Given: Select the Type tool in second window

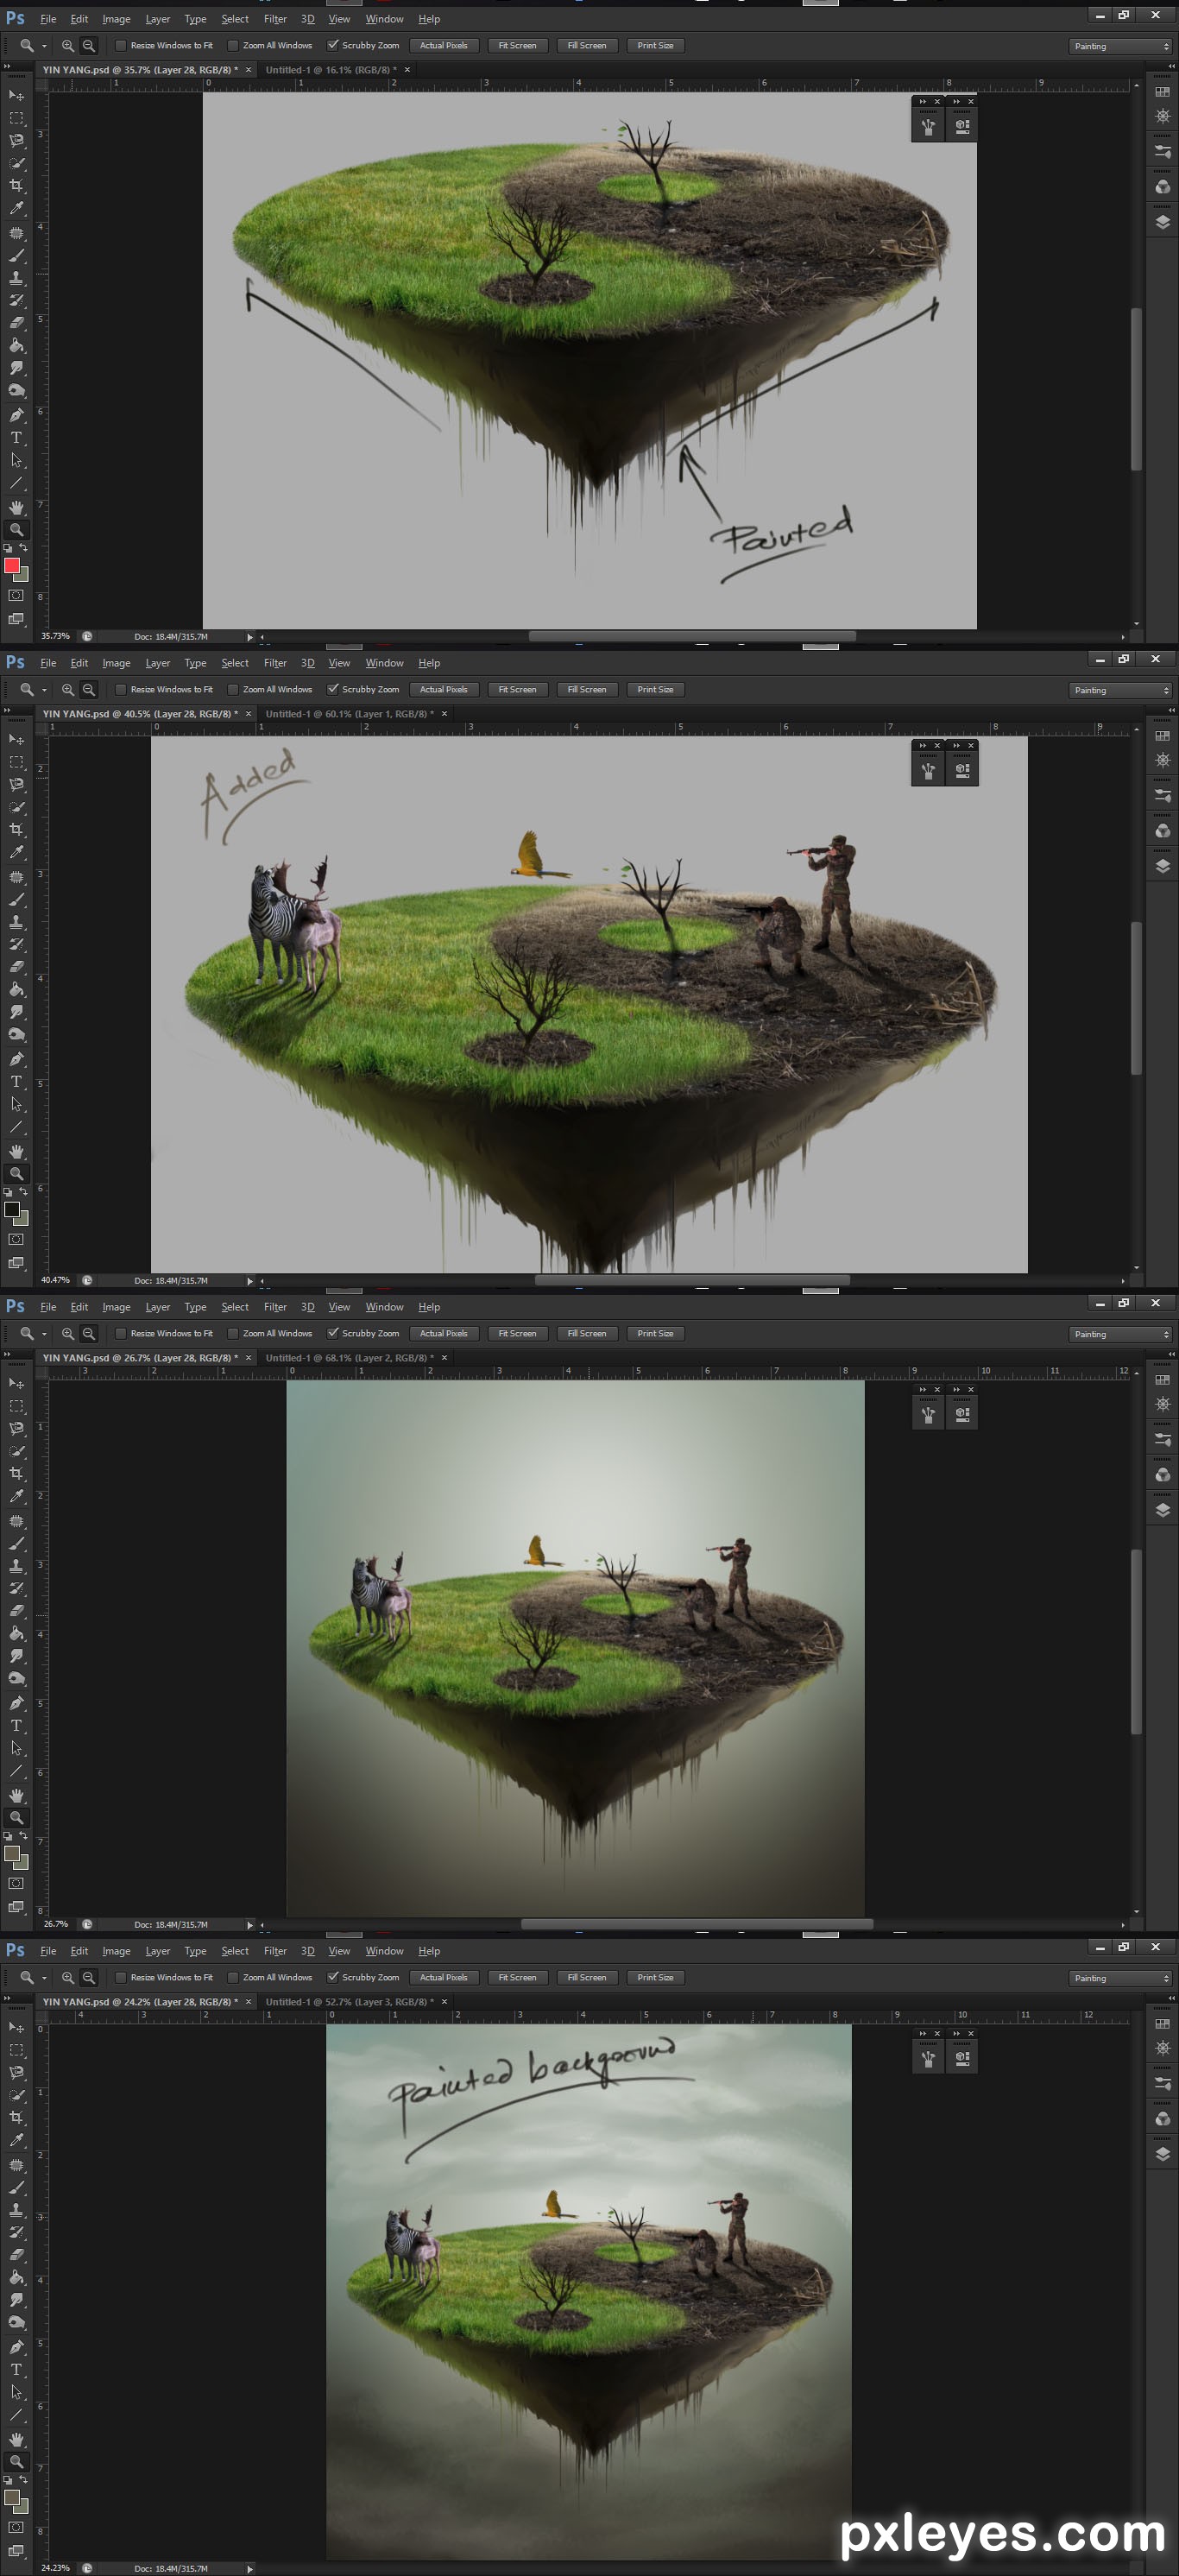Looking at the screenshot, I should [16, 1081].
